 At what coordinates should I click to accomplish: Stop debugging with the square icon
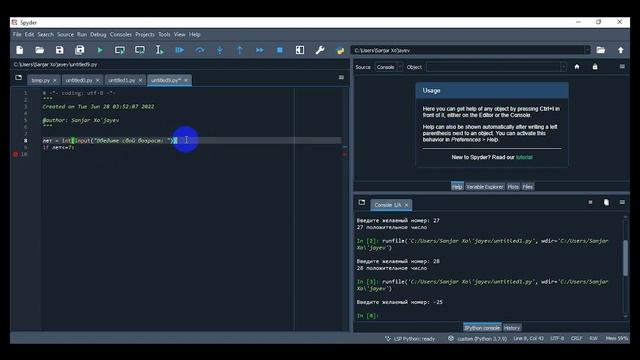pyautogui.click(x=280, y=50)
